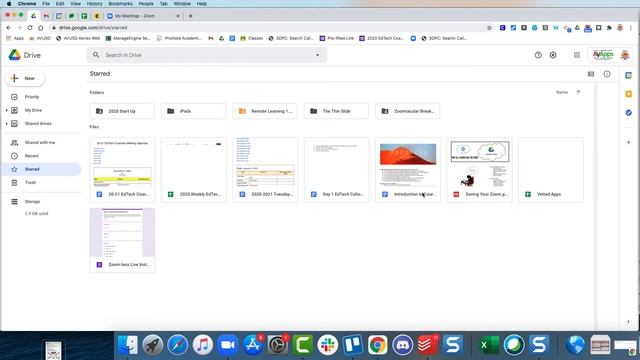Image resolution: width=640 pixels, height=360 pixels.
Task: Click the get add-ons plus icon
Action: [629, 142]
